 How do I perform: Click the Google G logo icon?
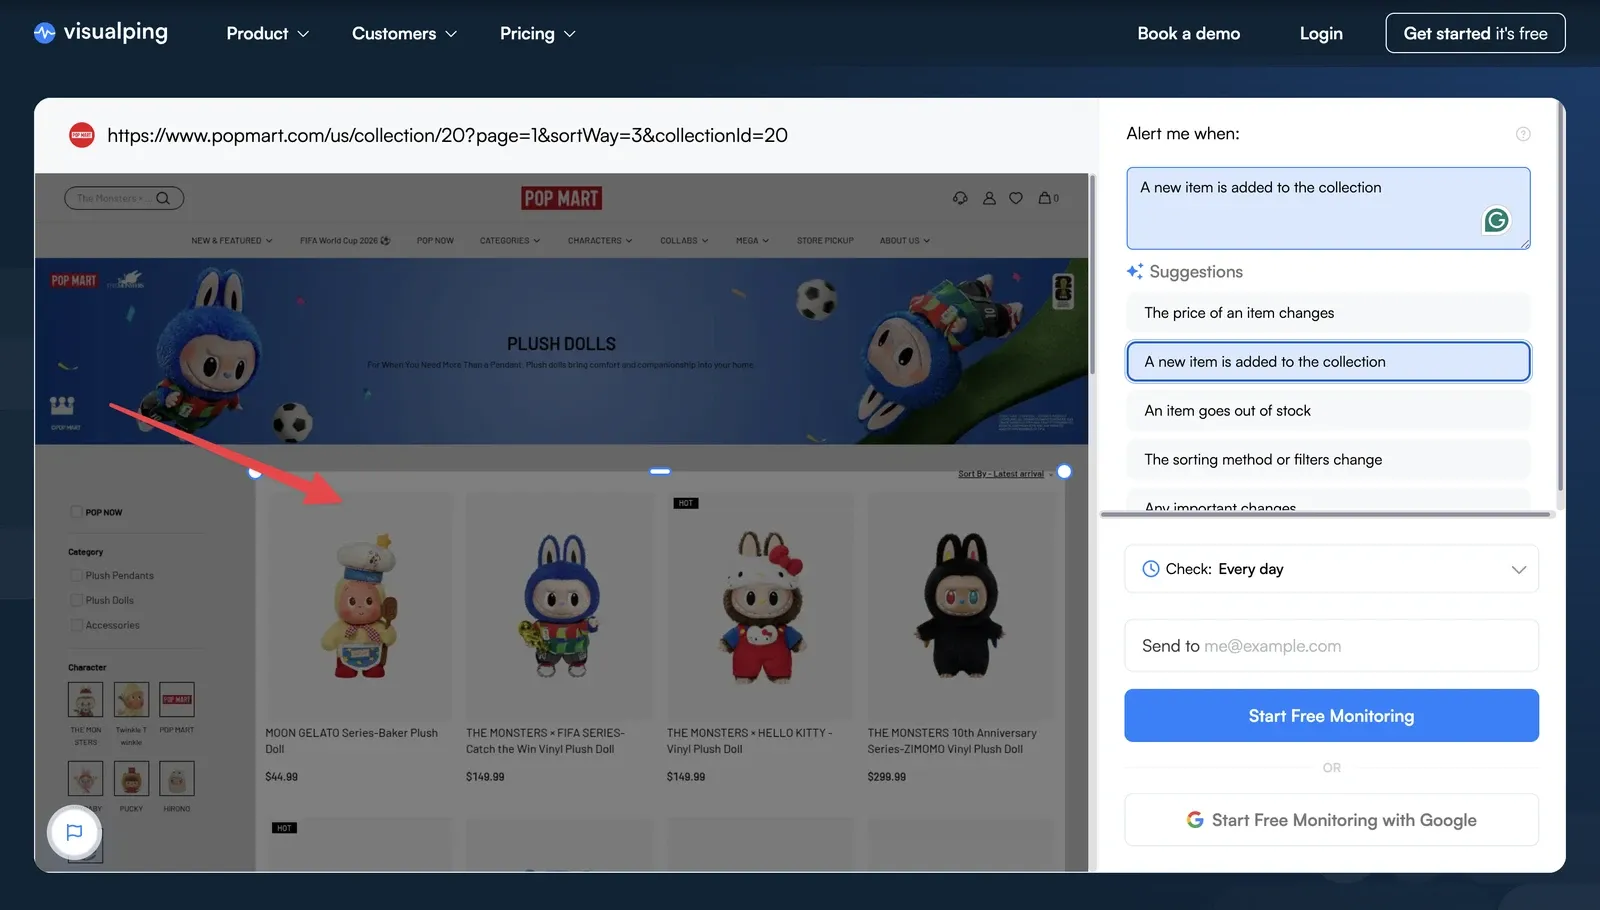coord(1195,820)
